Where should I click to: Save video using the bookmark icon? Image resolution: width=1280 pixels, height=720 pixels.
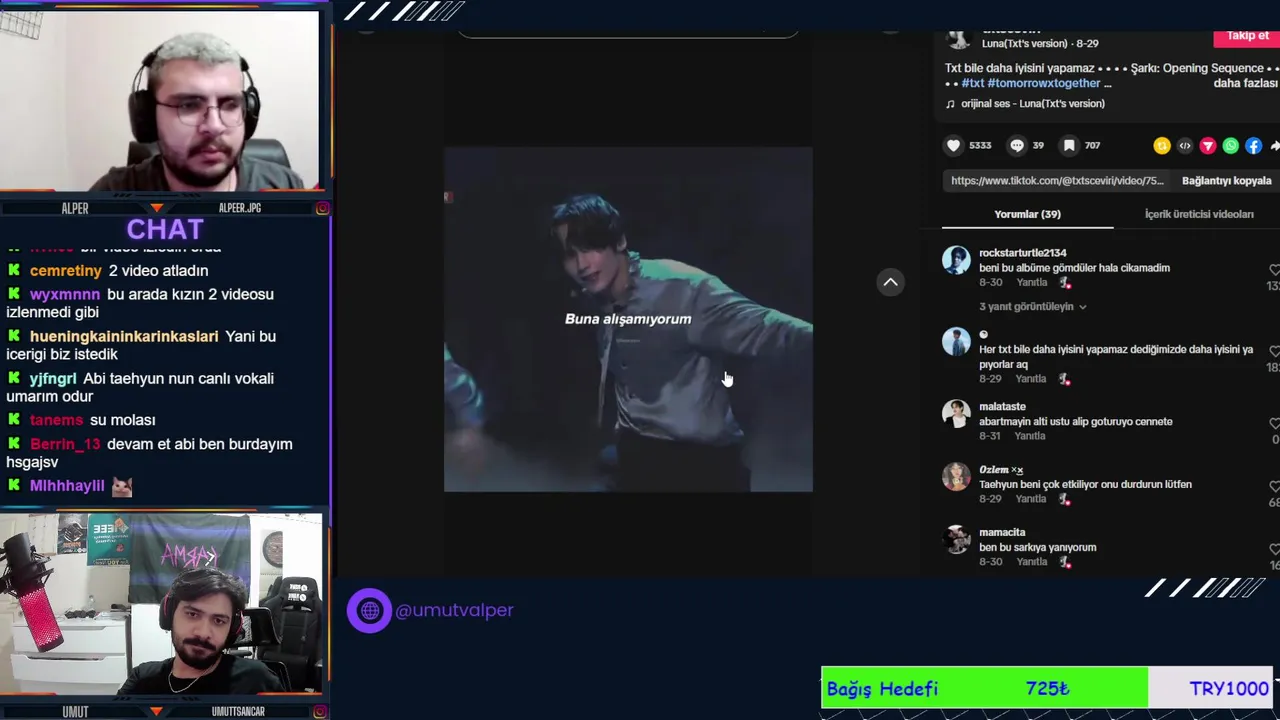pyautogui.click(x=1069, y=146)
